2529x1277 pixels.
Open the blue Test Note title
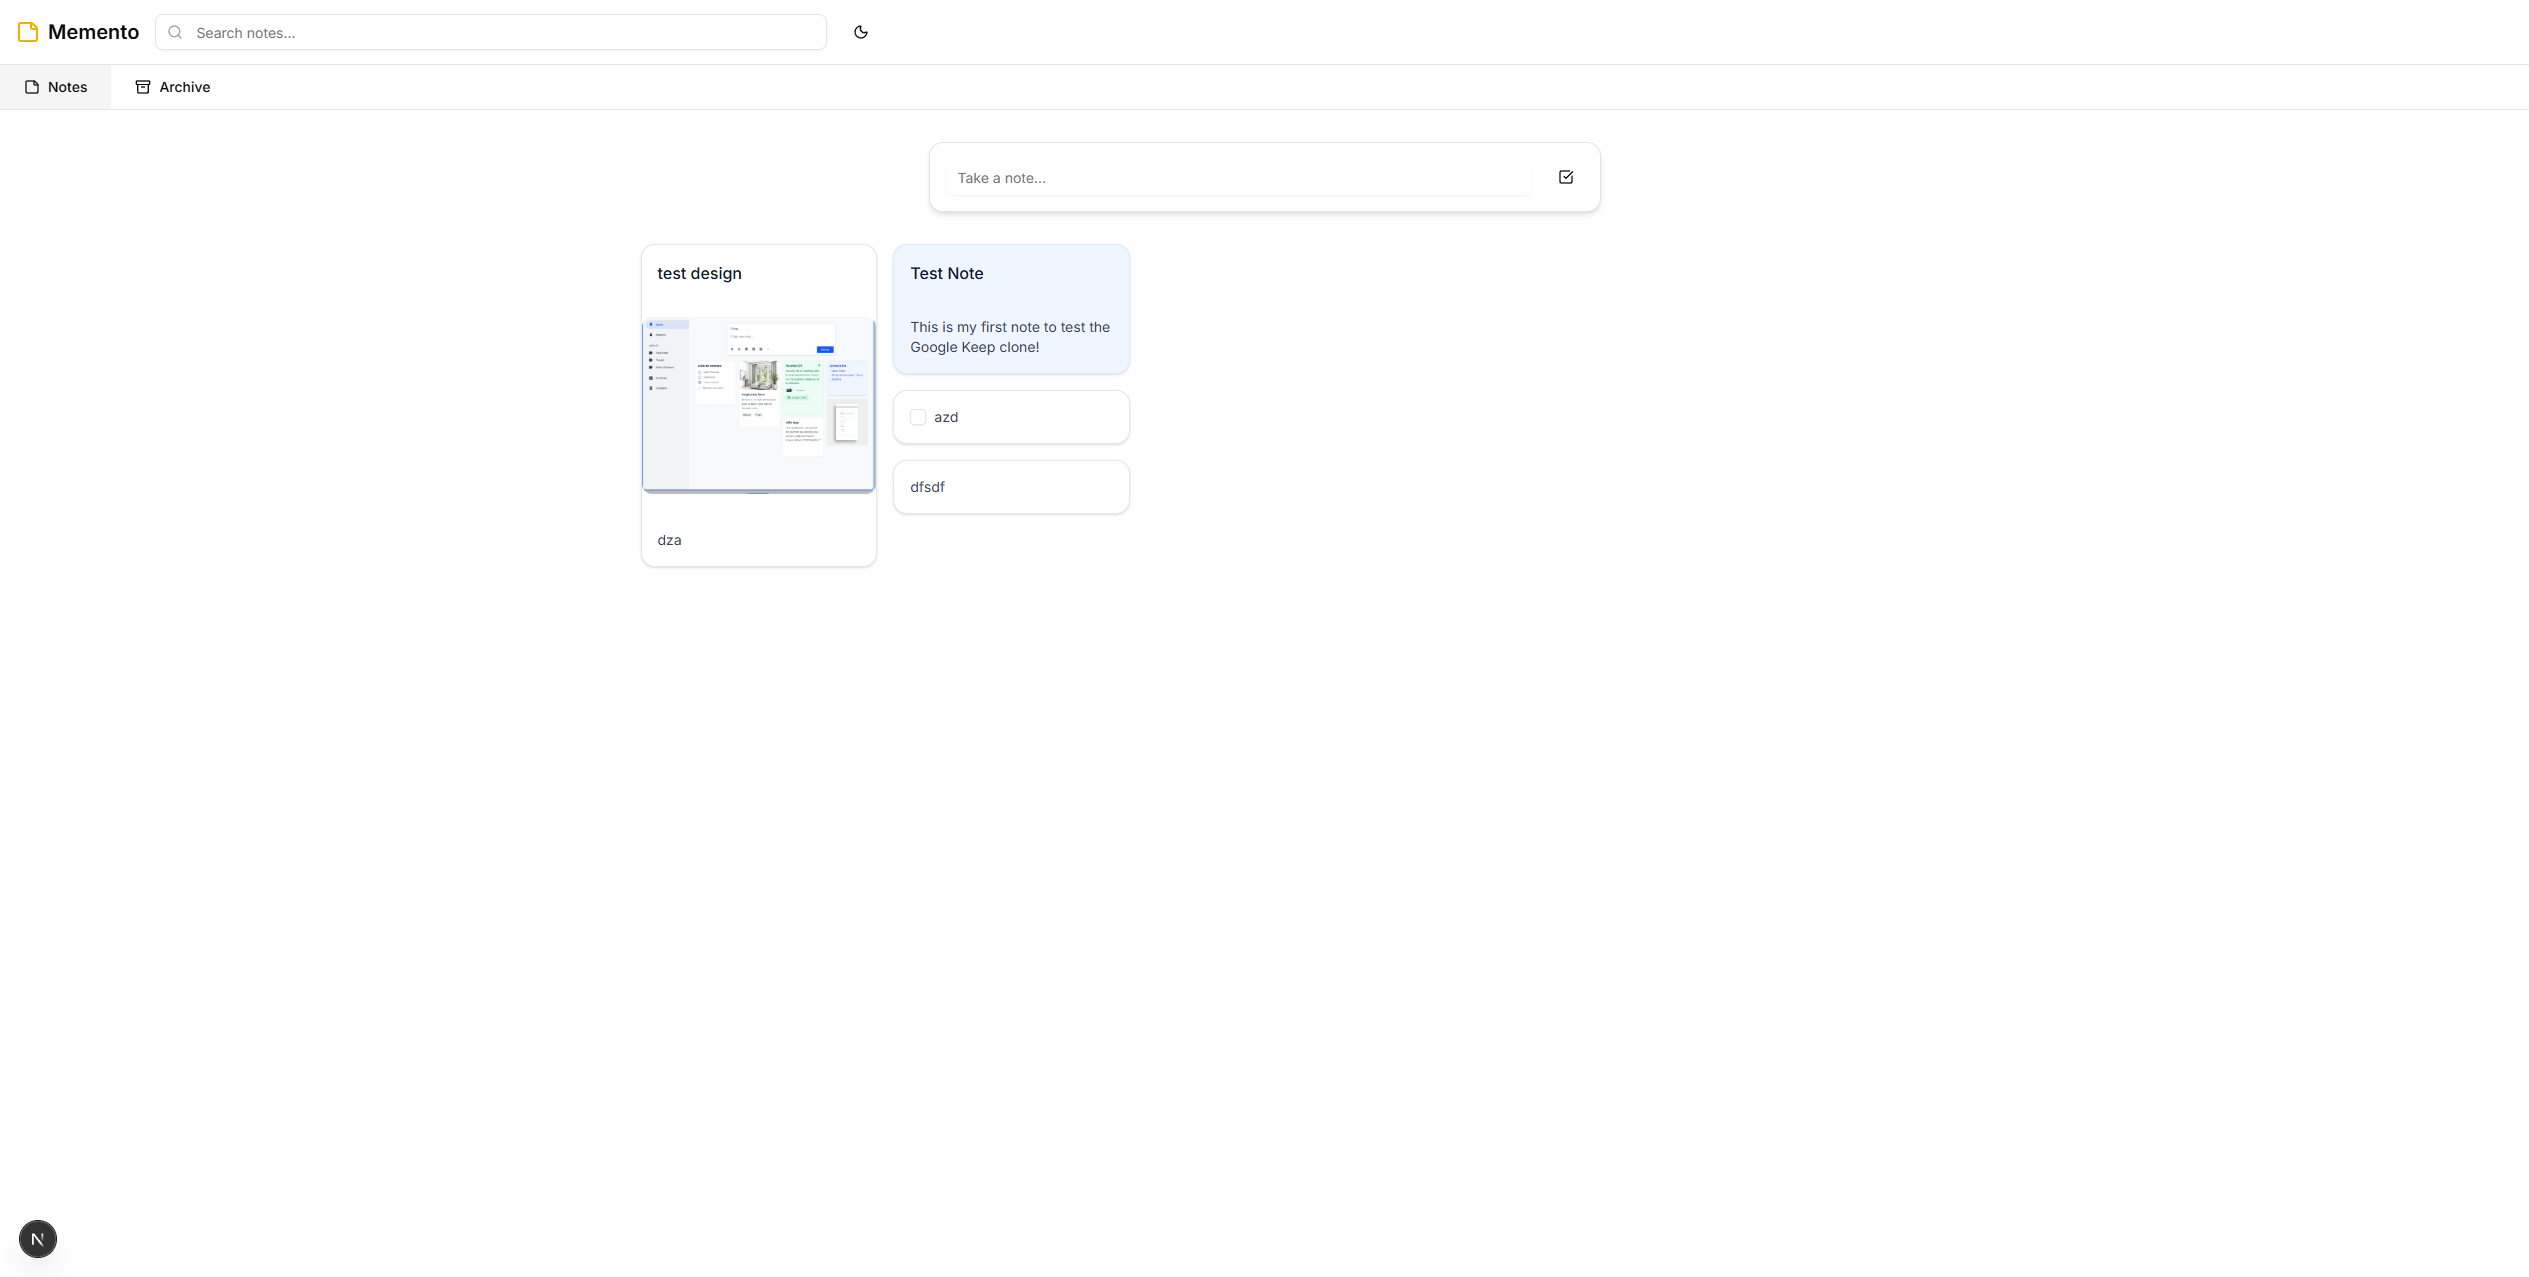946,273
